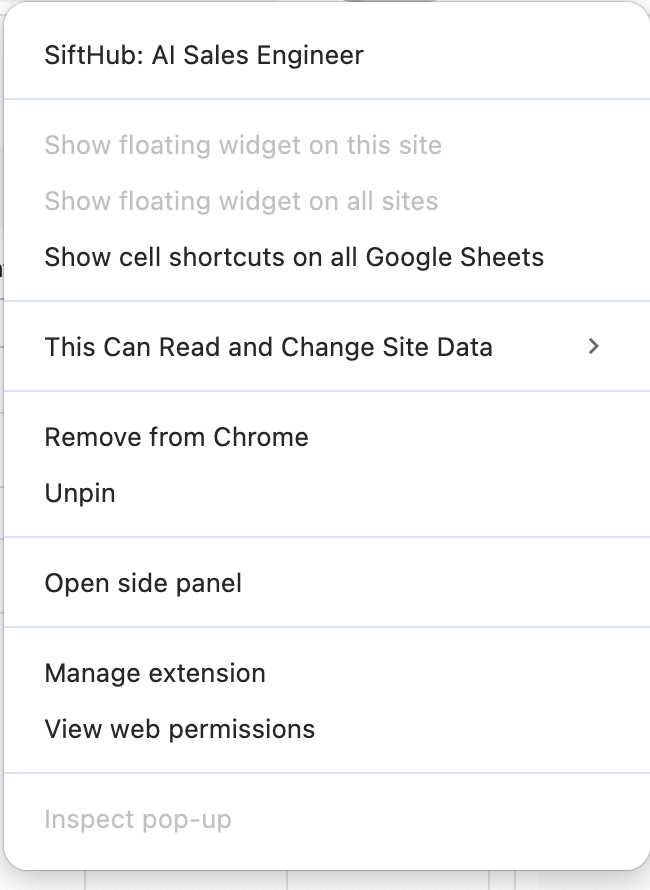Select Show floating widget on this site
This screenshot has width=650, height=890.
(243, 145)
